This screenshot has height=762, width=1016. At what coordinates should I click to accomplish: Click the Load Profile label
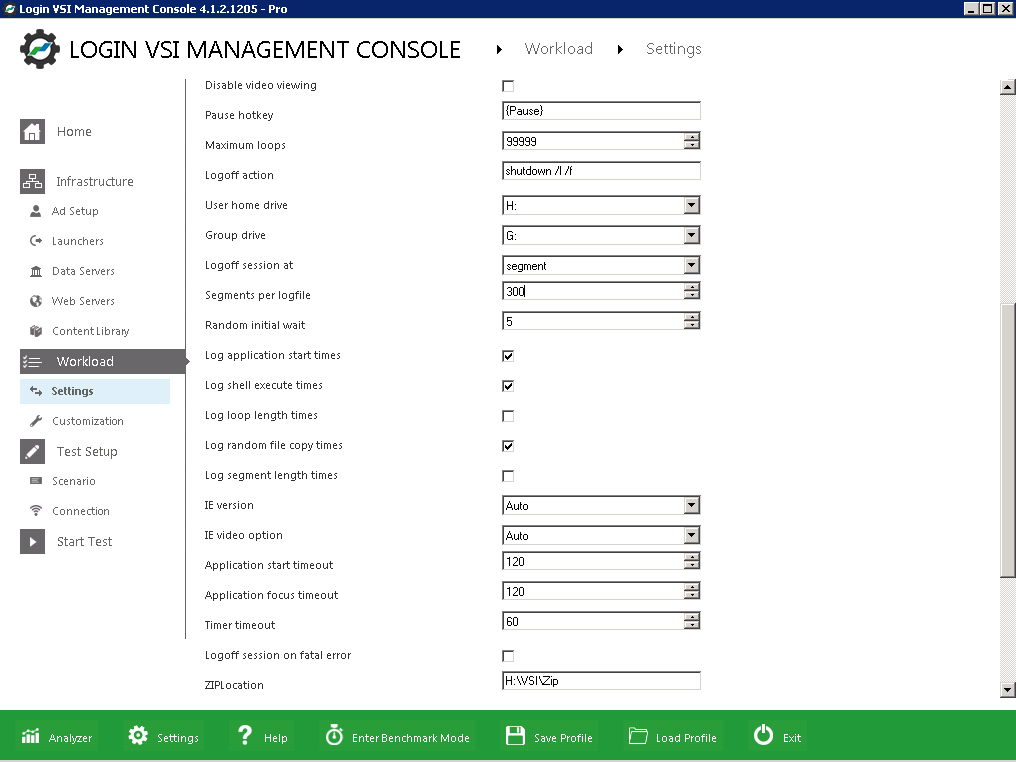(686, 738)
